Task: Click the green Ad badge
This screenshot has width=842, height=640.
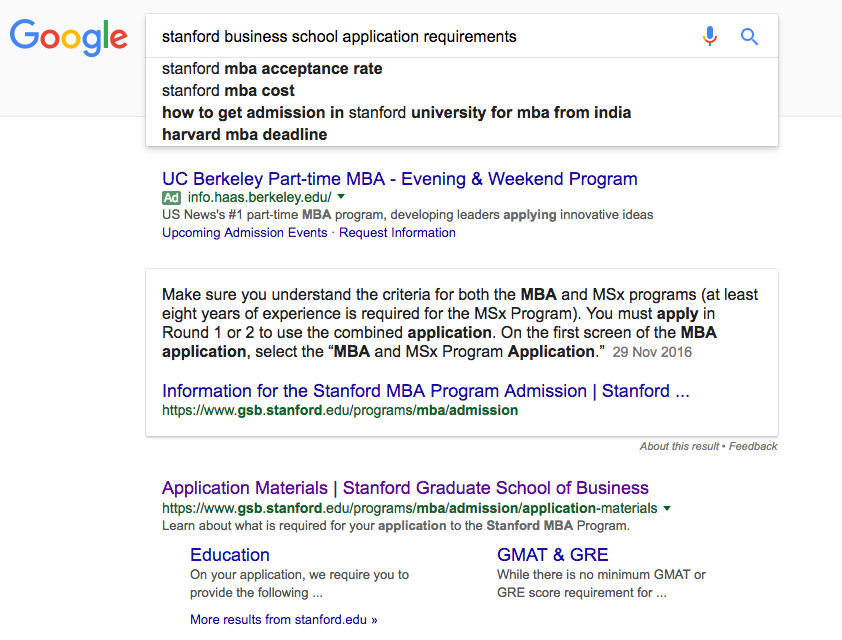Action: [172, 198]
